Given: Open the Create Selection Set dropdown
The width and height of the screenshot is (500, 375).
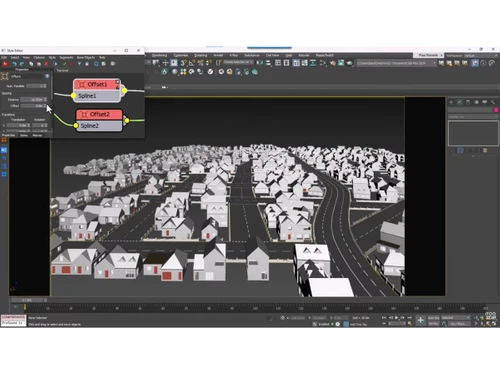Looking at the screenshot, I should pyautogui.click(x=239, y=62).
